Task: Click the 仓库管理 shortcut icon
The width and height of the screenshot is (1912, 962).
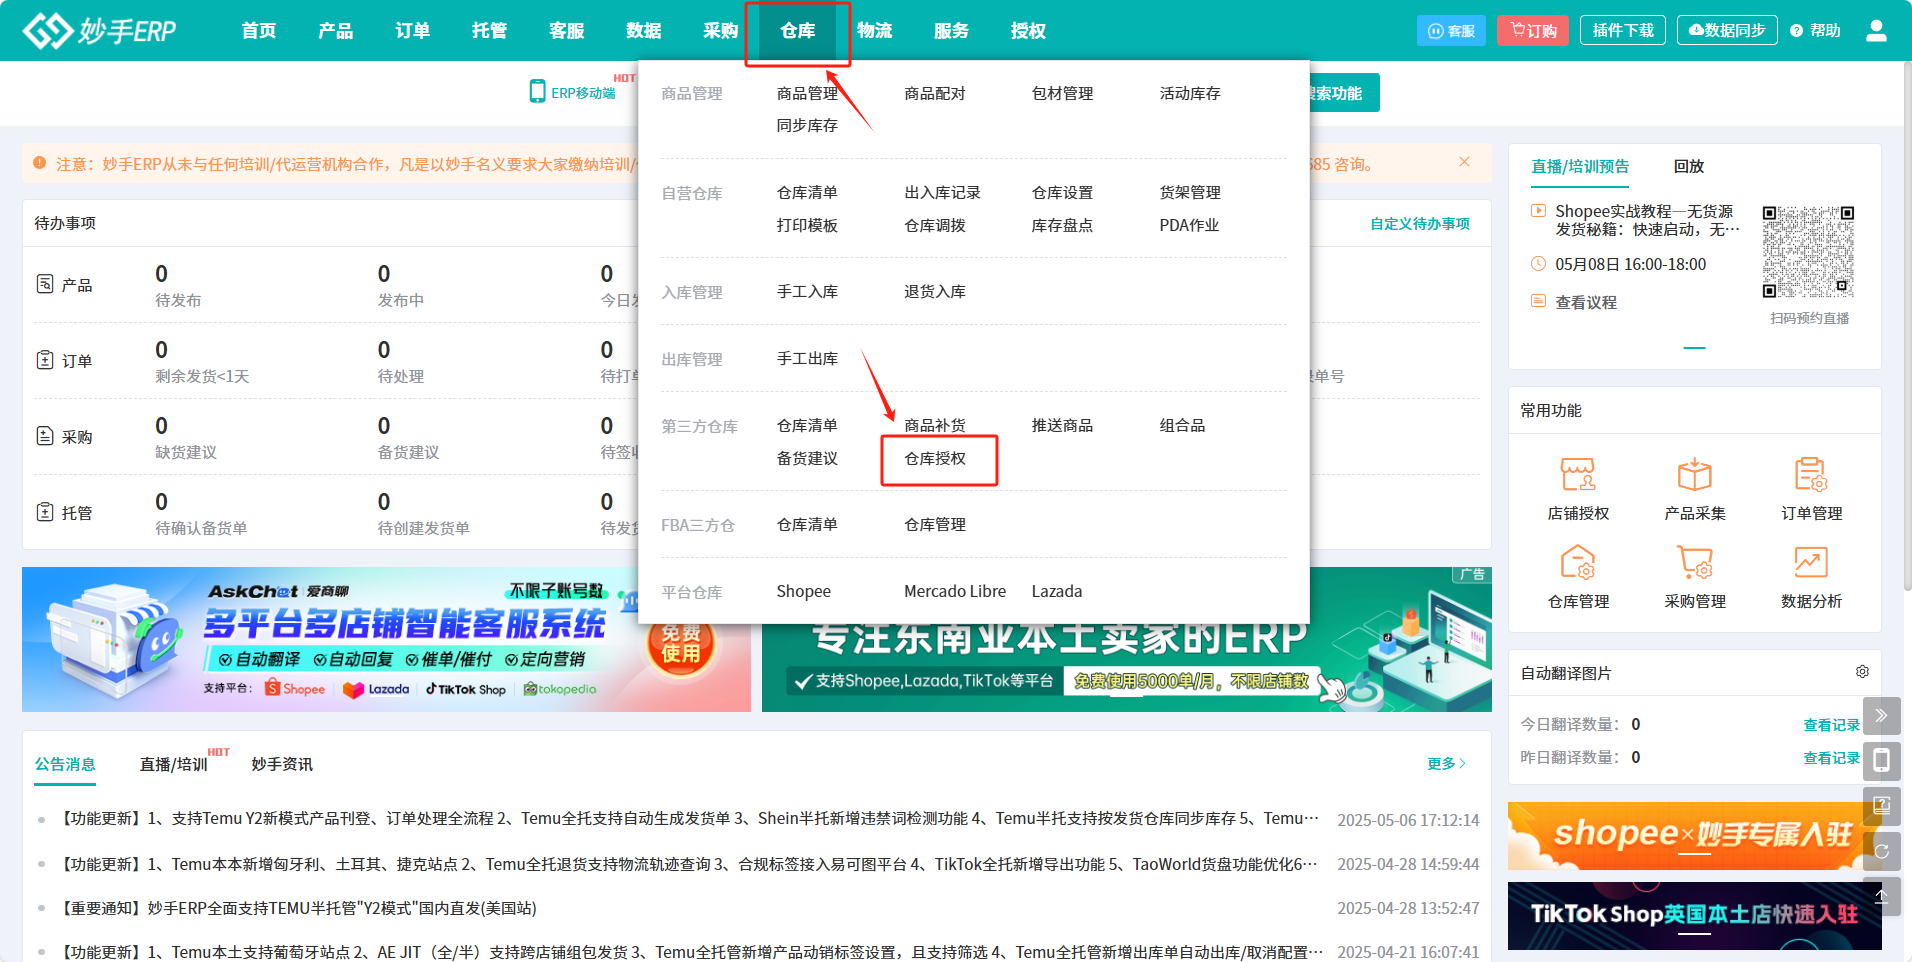Action: pyautogui.click(x=1578, y=563)
